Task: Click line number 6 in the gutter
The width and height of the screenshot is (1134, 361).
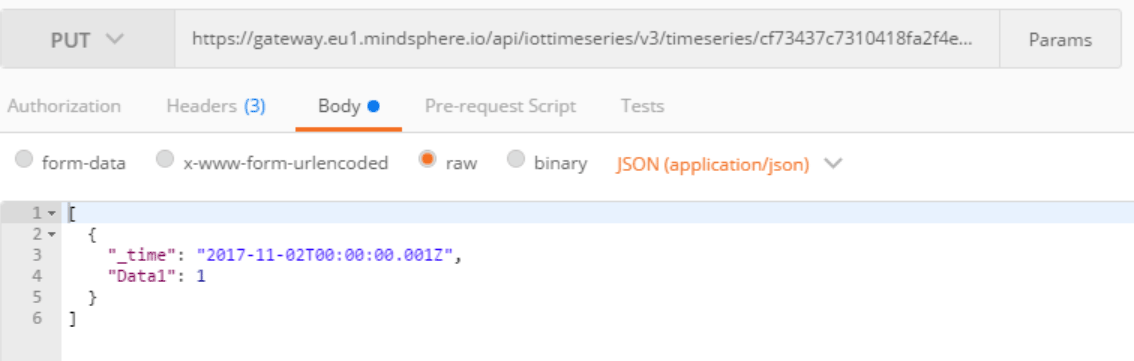Action: (38, 318)
